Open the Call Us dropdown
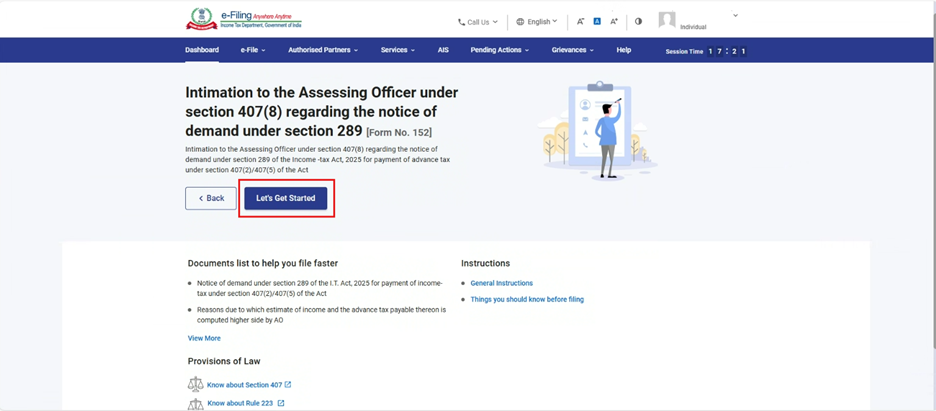936x411 pixels. 477,21
